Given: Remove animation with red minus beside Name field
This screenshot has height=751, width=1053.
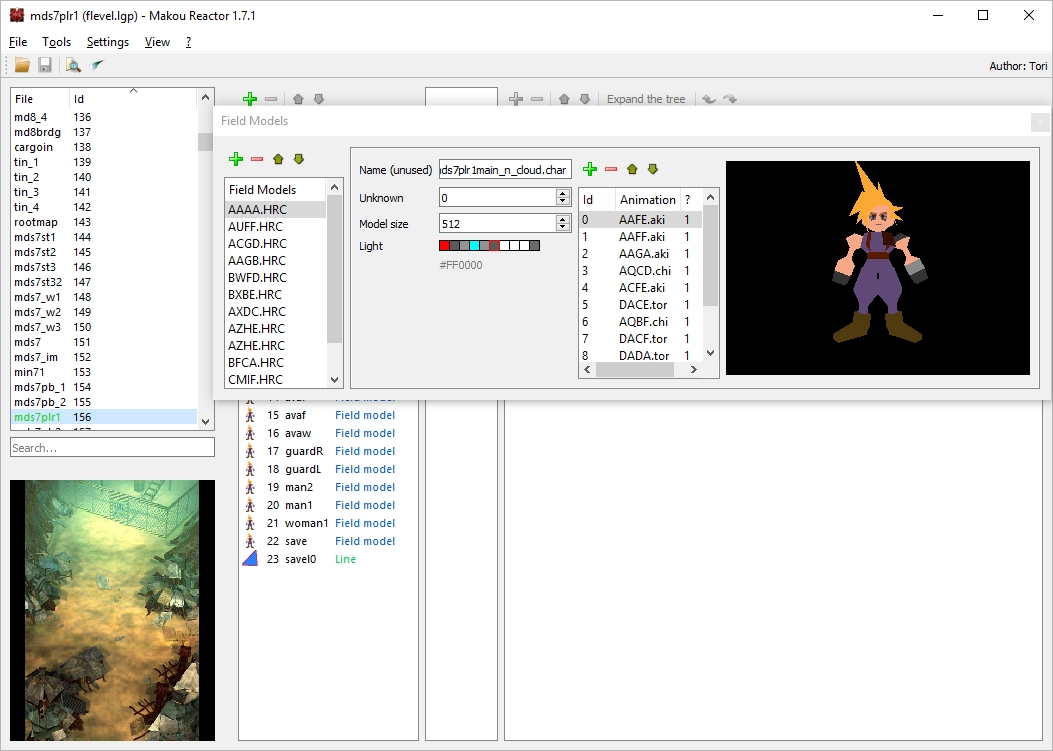Looking at the screenshot, I should 610,169.
